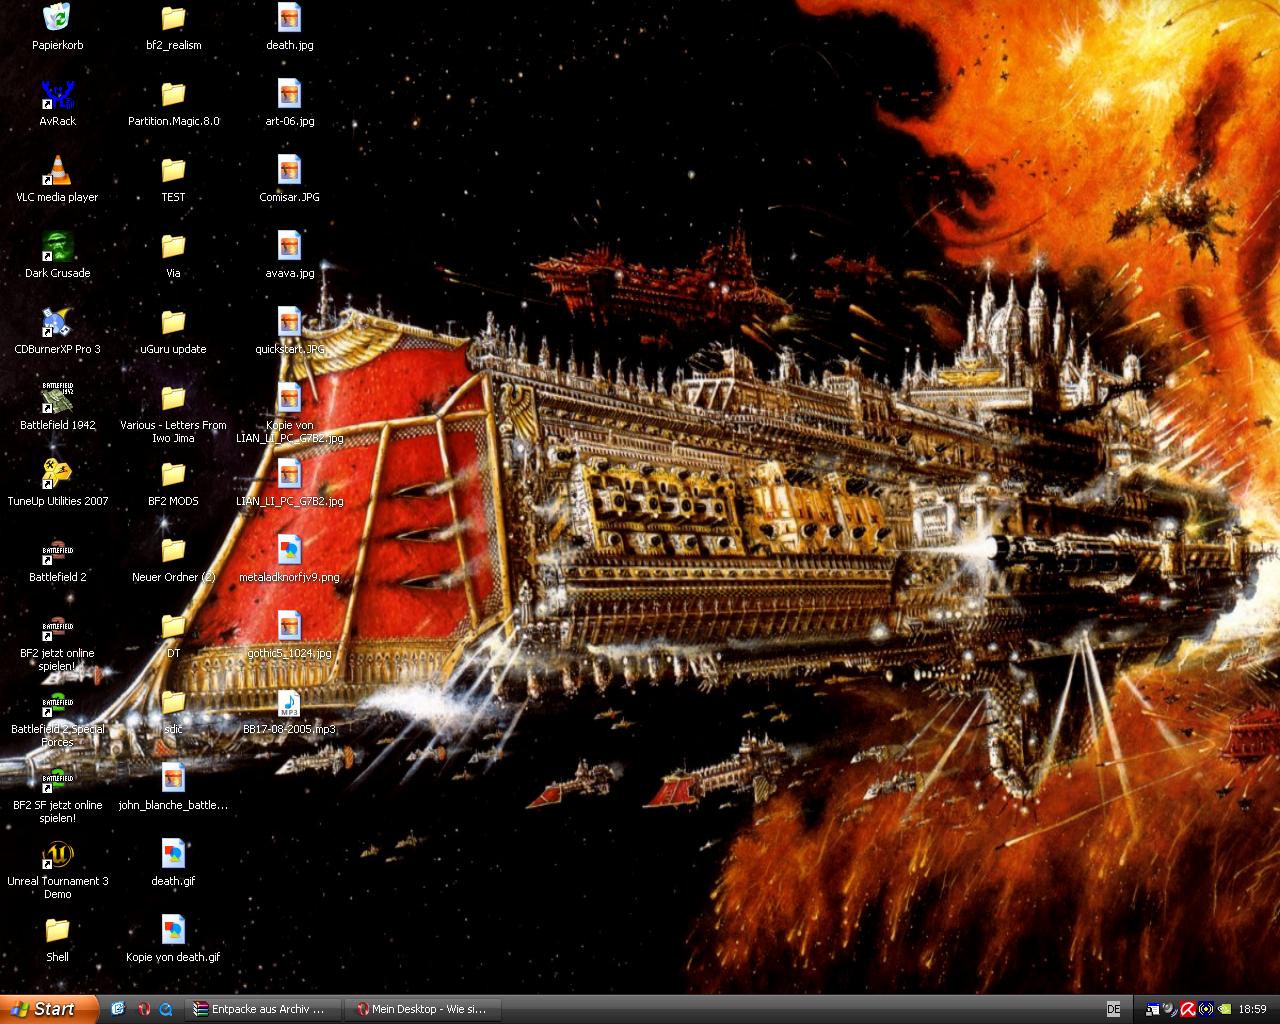Select the Battlefield 1942 shortcut
The image size is (1280, 1024).
(x=57, y=399)
